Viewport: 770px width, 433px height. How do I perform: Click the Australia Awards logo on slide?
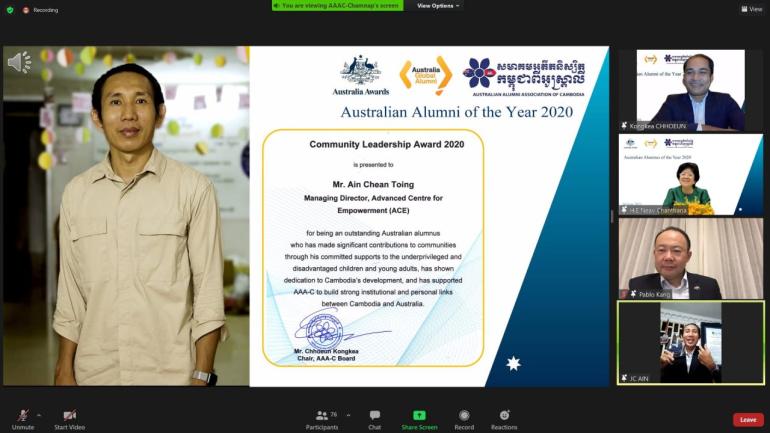pyautogui.click(x=361, y=75)
